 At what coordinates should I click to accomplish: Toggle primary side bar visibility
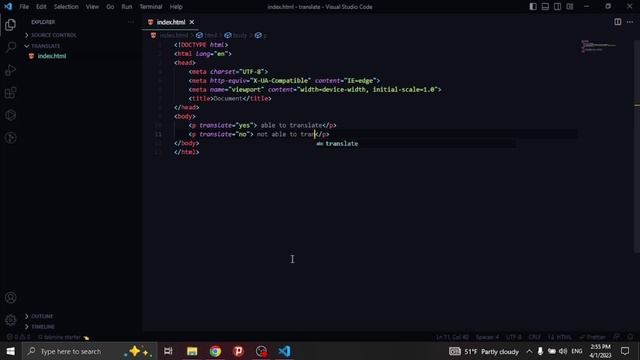[x=533, y=7]
